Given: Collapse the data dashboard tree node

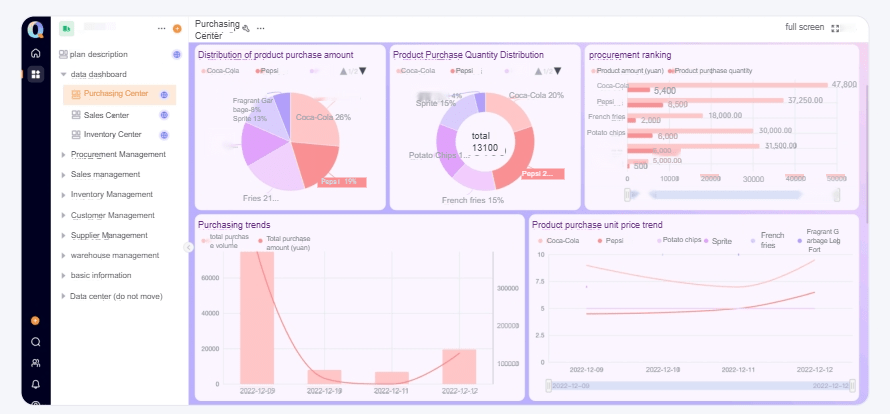Looking at the screenshot, I should pyautogui.click(x=64, y=74).
